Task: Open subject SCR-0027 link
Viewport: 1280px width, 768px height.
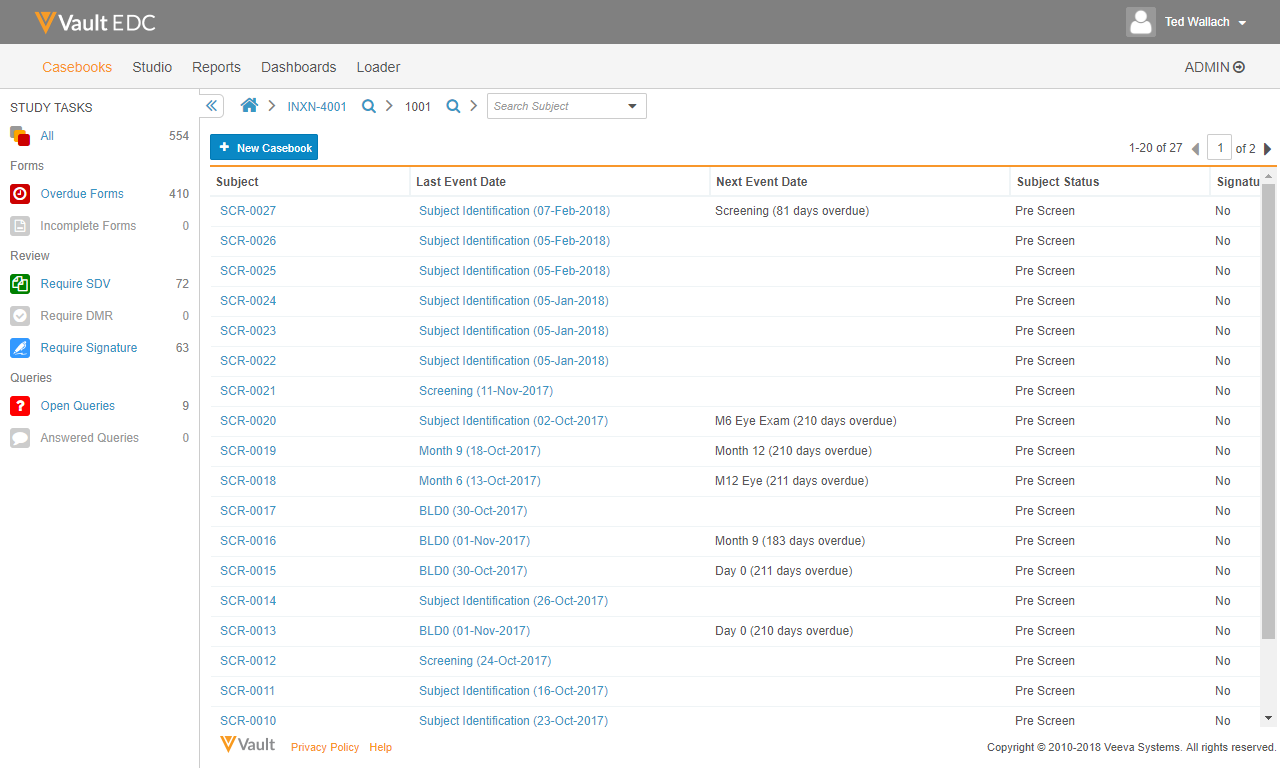Action: pos(248,211)
